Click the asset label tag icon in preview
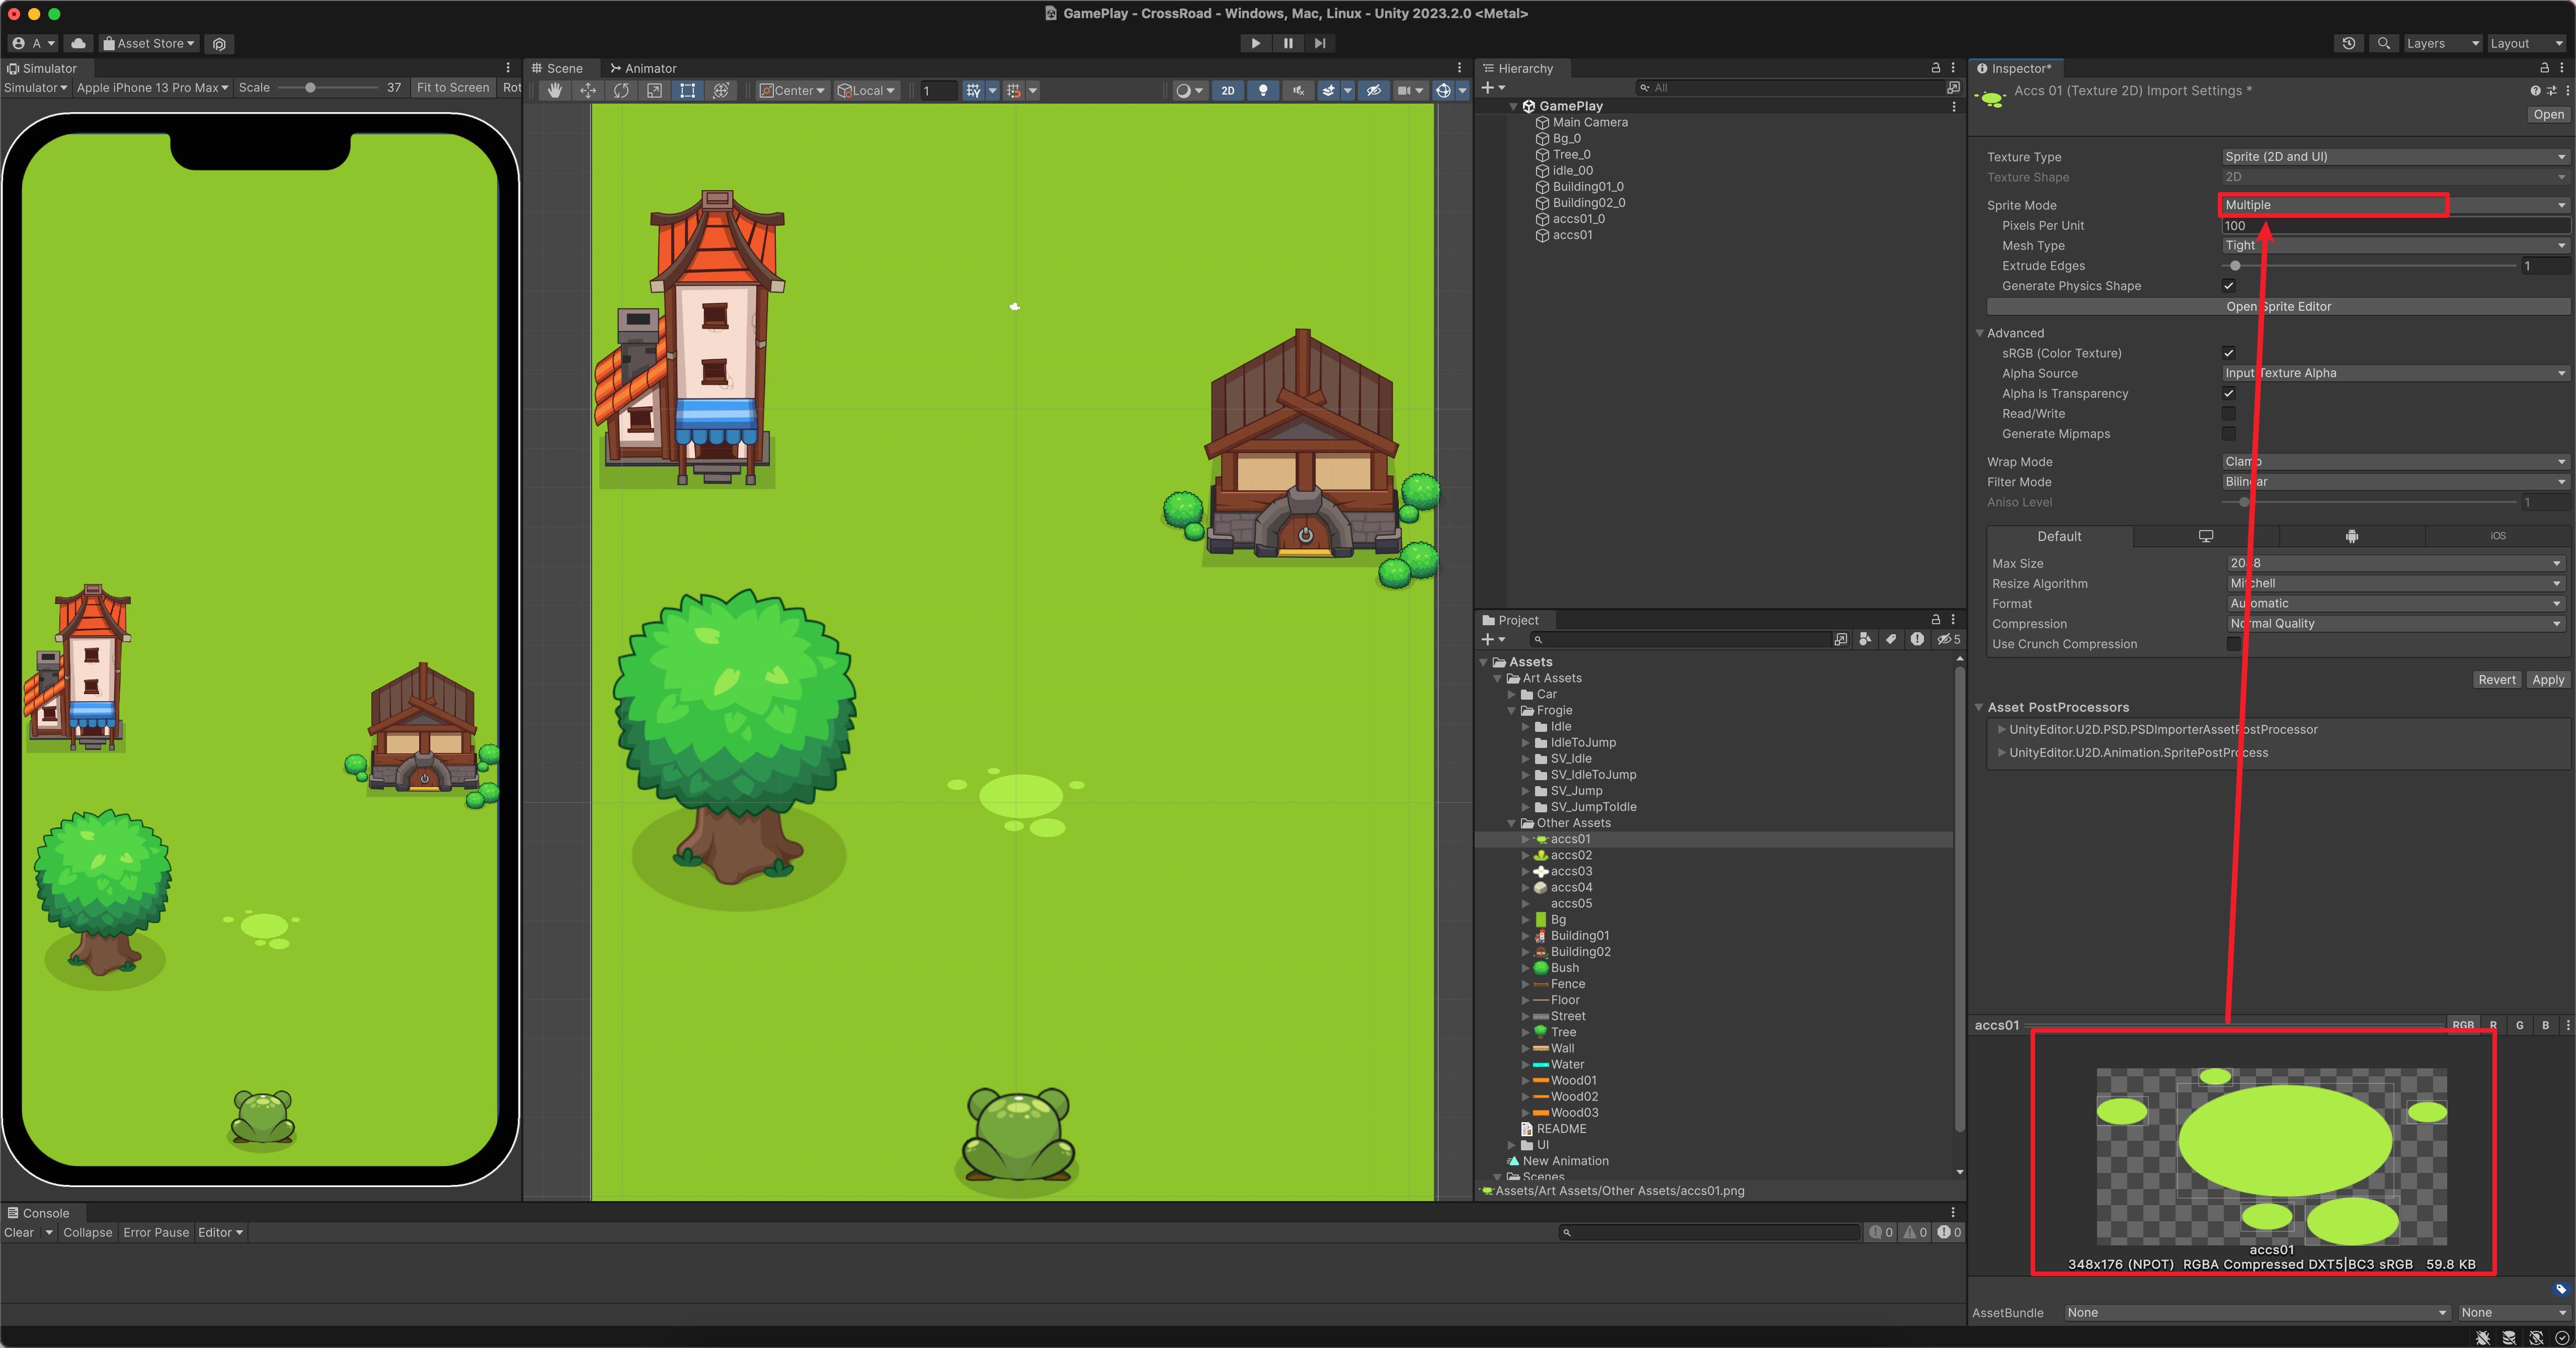This screenshot has width=2576, height=1348. (x=2561, y=1289)
